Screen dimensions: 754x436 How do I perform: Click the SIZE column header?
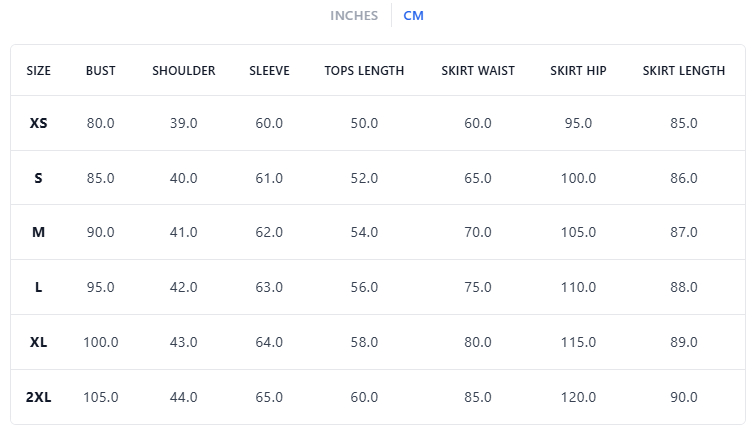coord(39,71)
